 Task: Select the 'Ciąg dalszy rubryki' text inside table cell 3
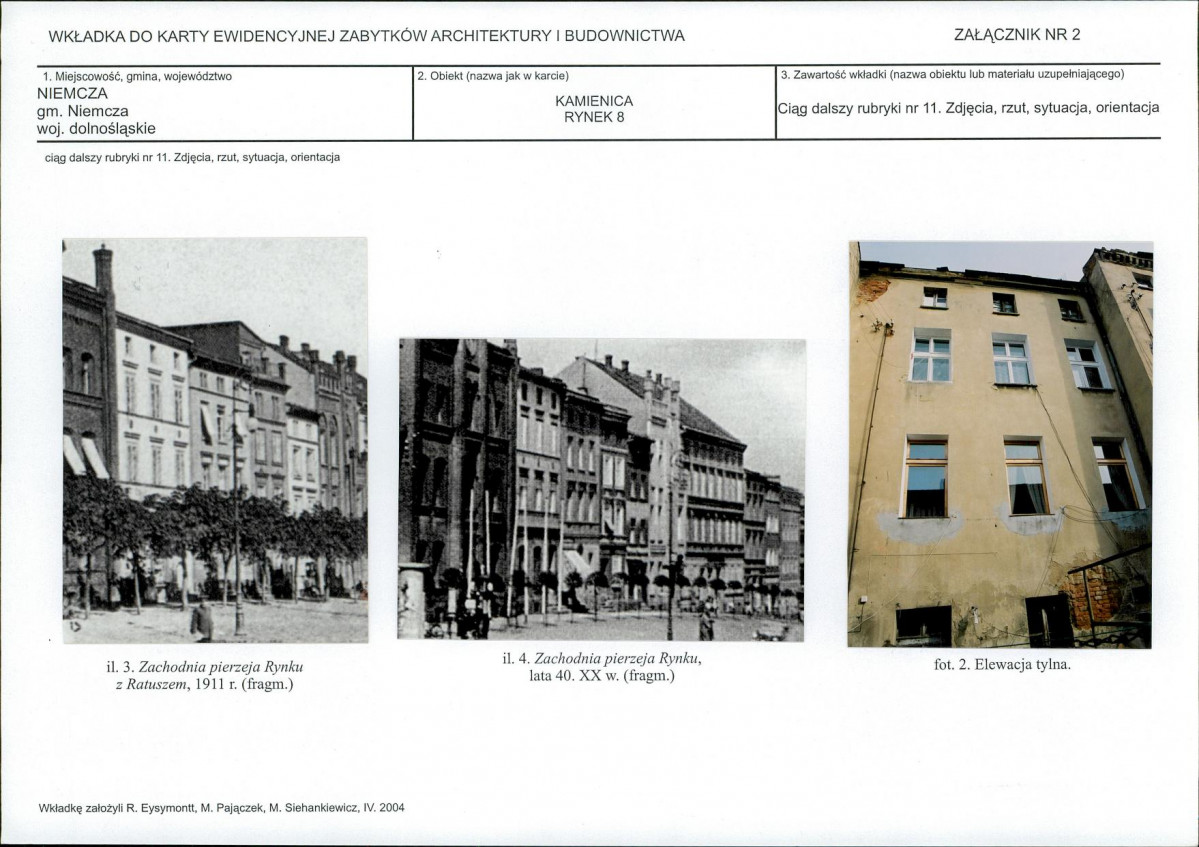(968, 108)
